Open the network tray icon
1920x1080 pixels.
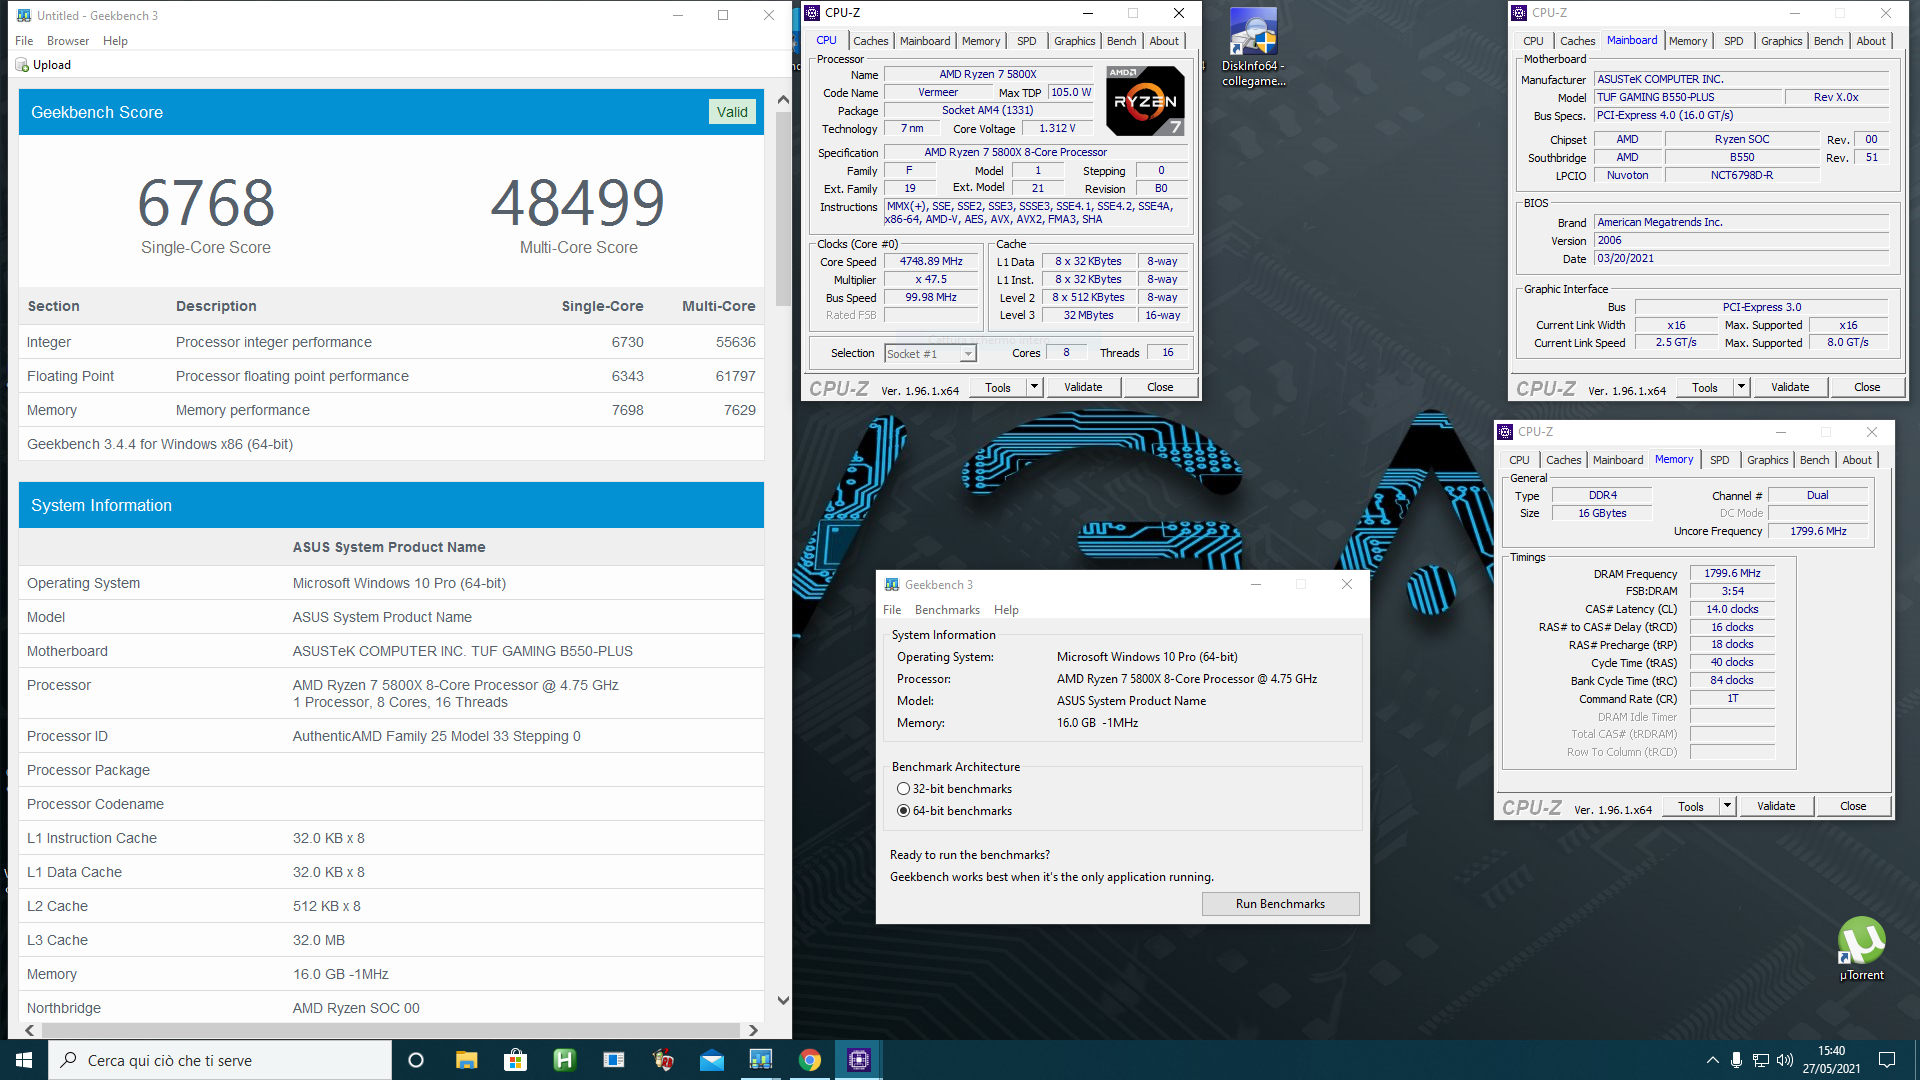[x=1760, y=1060]
